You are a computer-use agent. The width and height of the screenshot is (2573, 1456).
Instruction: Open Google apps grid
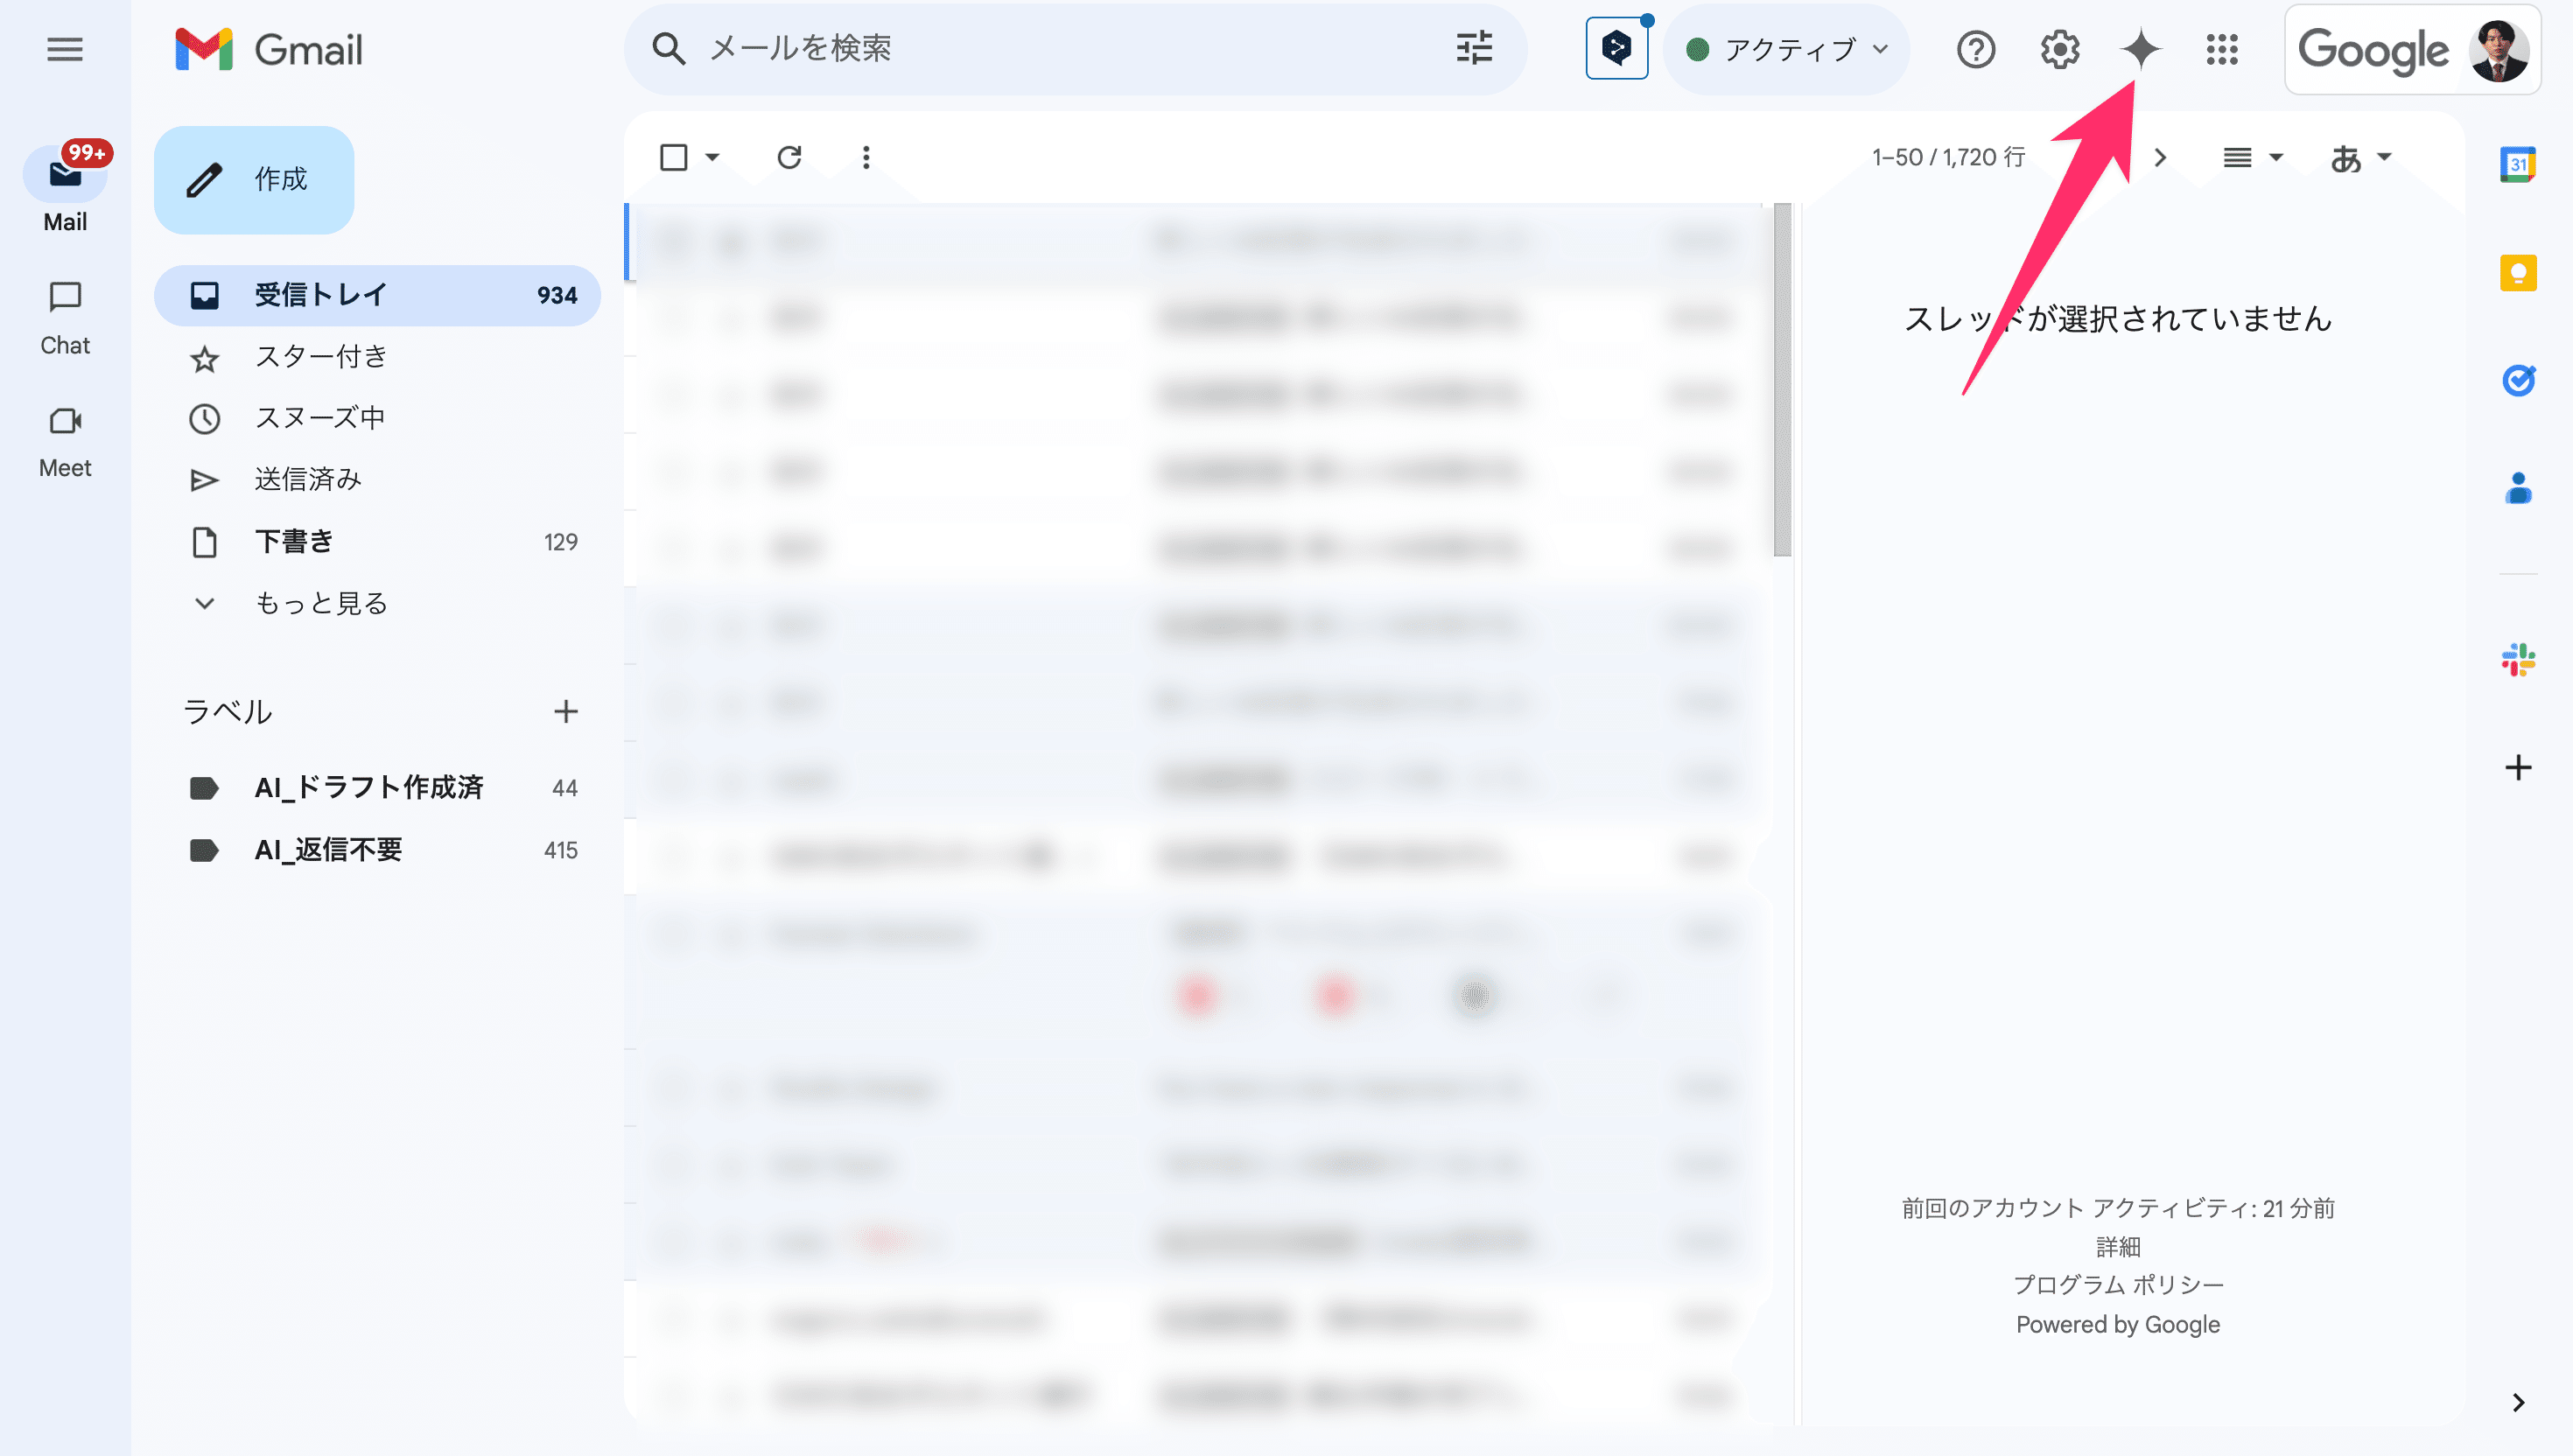point(2222,49)
